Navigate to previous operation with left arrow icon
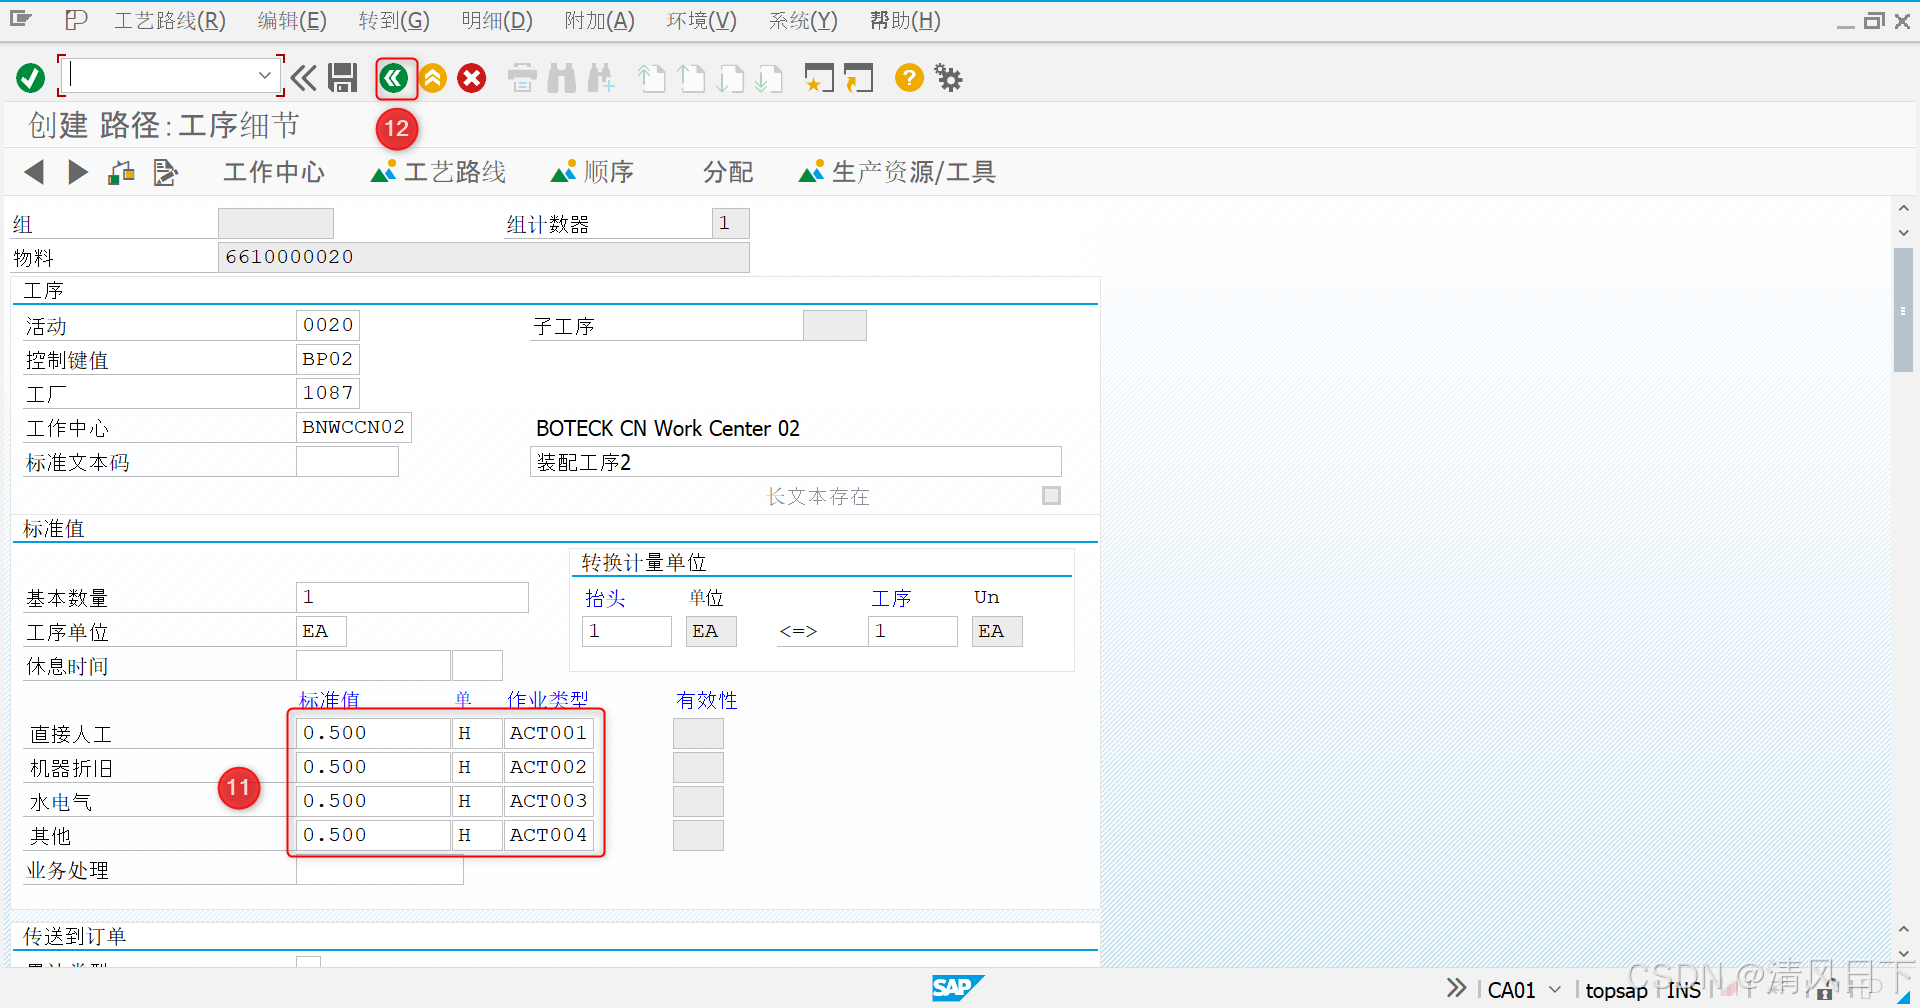The image size is (1920, 1008). point(34,171)
